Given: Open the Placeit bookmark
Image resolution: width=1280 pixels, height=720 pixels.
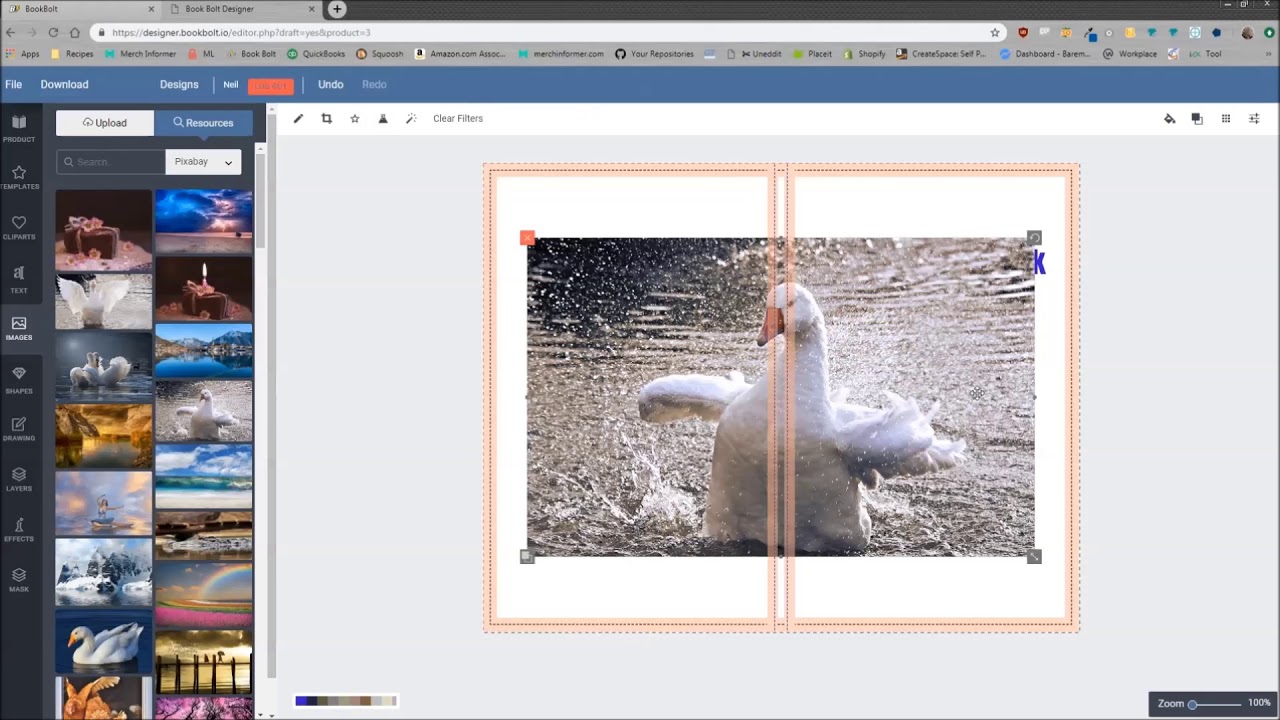Looking at the screenshot, I should point(813,54).
